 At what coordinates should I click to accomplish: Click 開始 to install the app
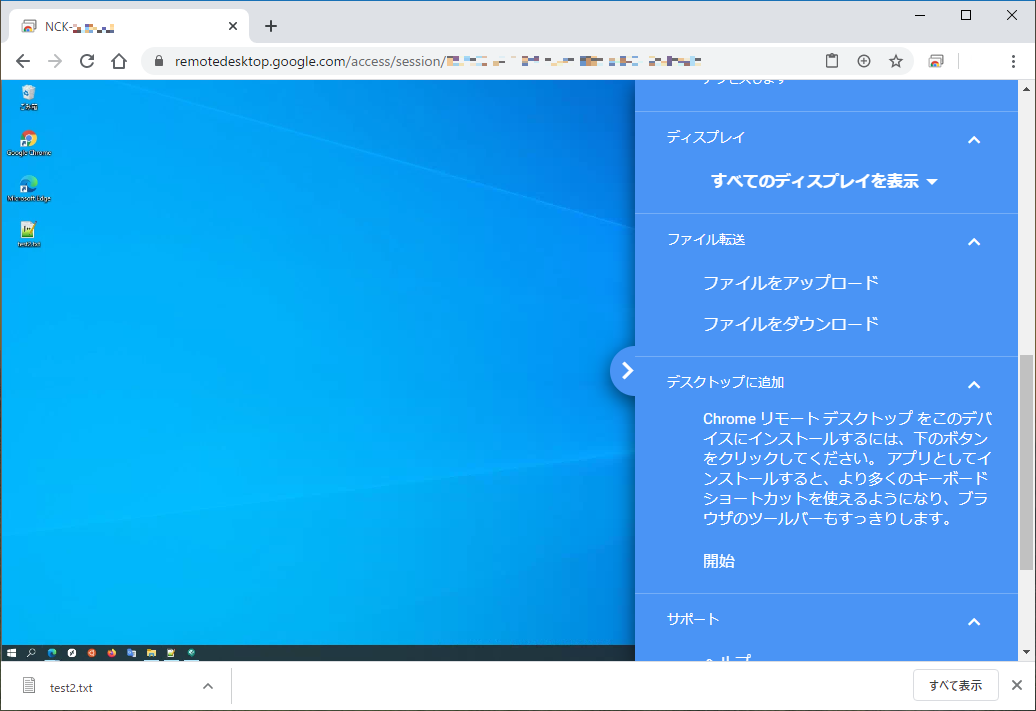point(719,561)
